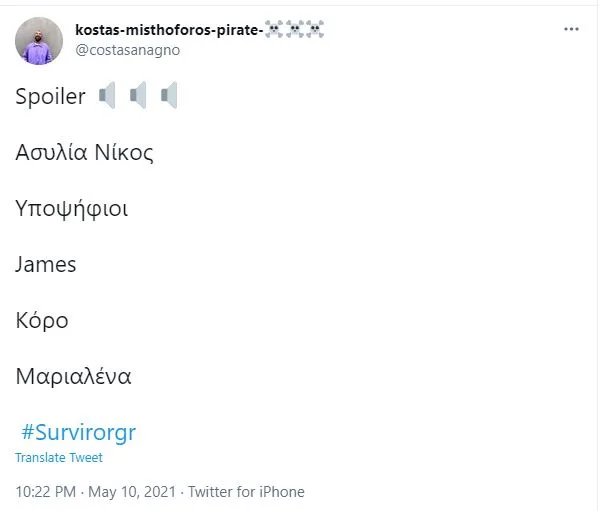Click the middle skull emoji in display name

tap(294, 29)
